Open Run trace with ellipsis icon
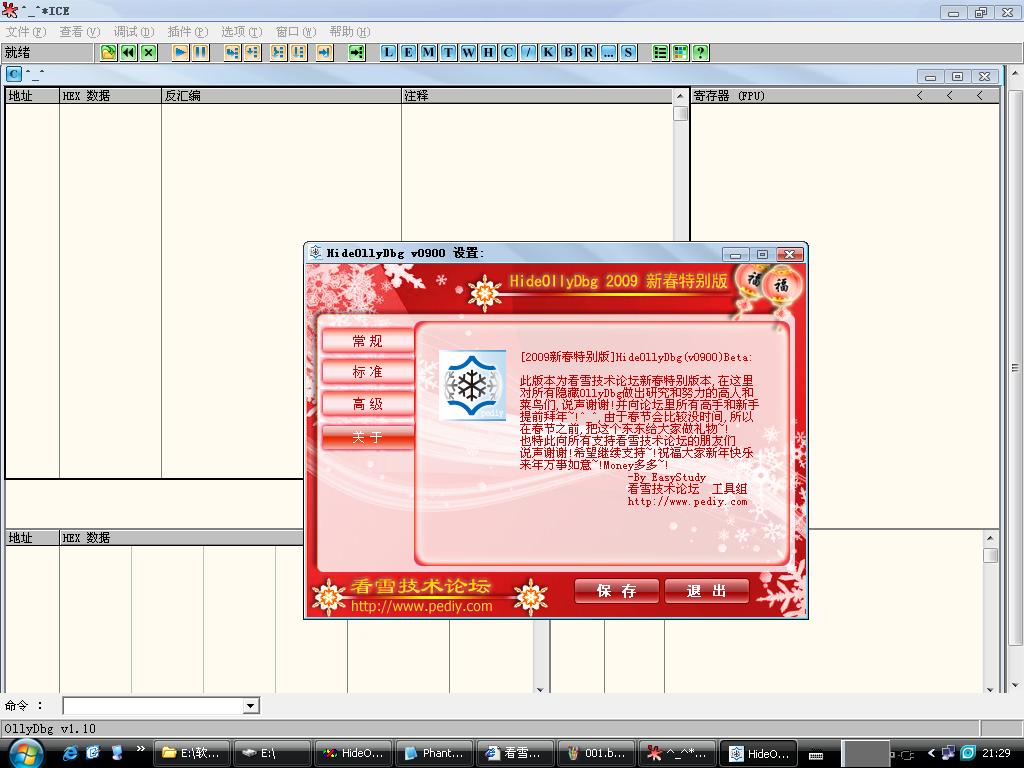Image resolution: width=1024 pixels, height=768 pixels. (609, 53)
